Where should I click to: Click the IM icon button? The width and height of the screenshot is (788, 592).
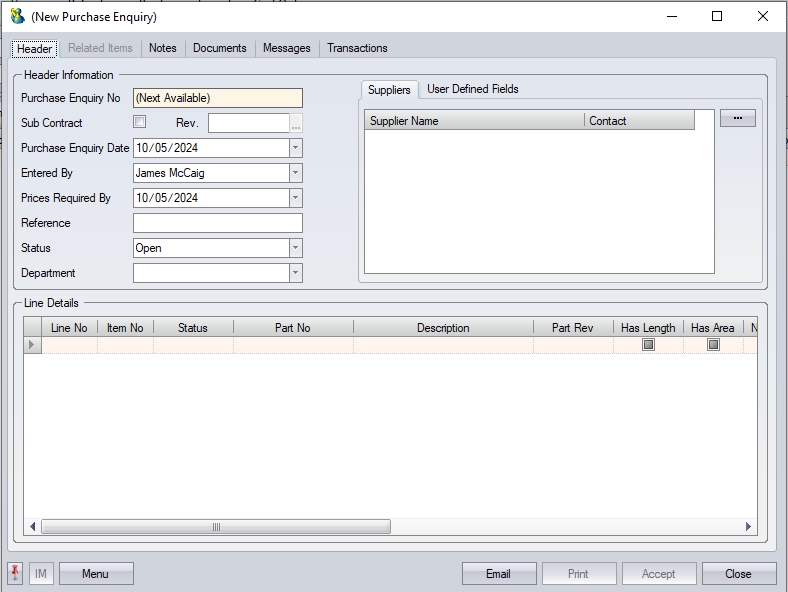[x=41, y=573]
